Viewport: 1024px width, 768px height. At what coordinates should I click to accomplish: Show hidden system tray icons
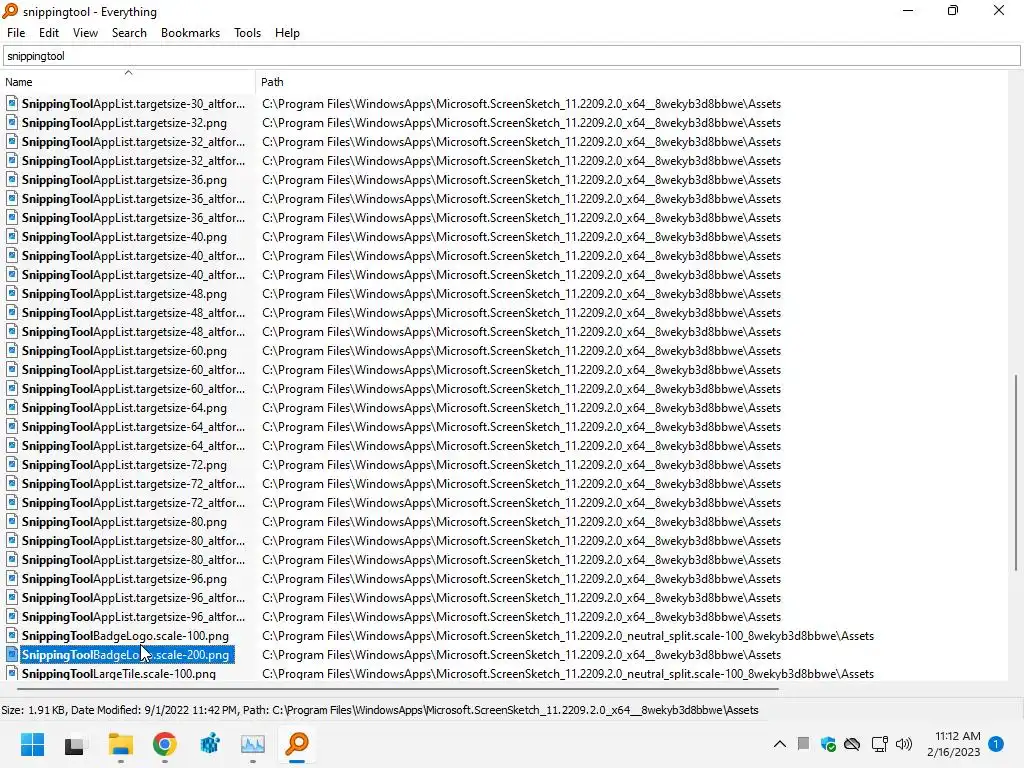tap(780, 744)
